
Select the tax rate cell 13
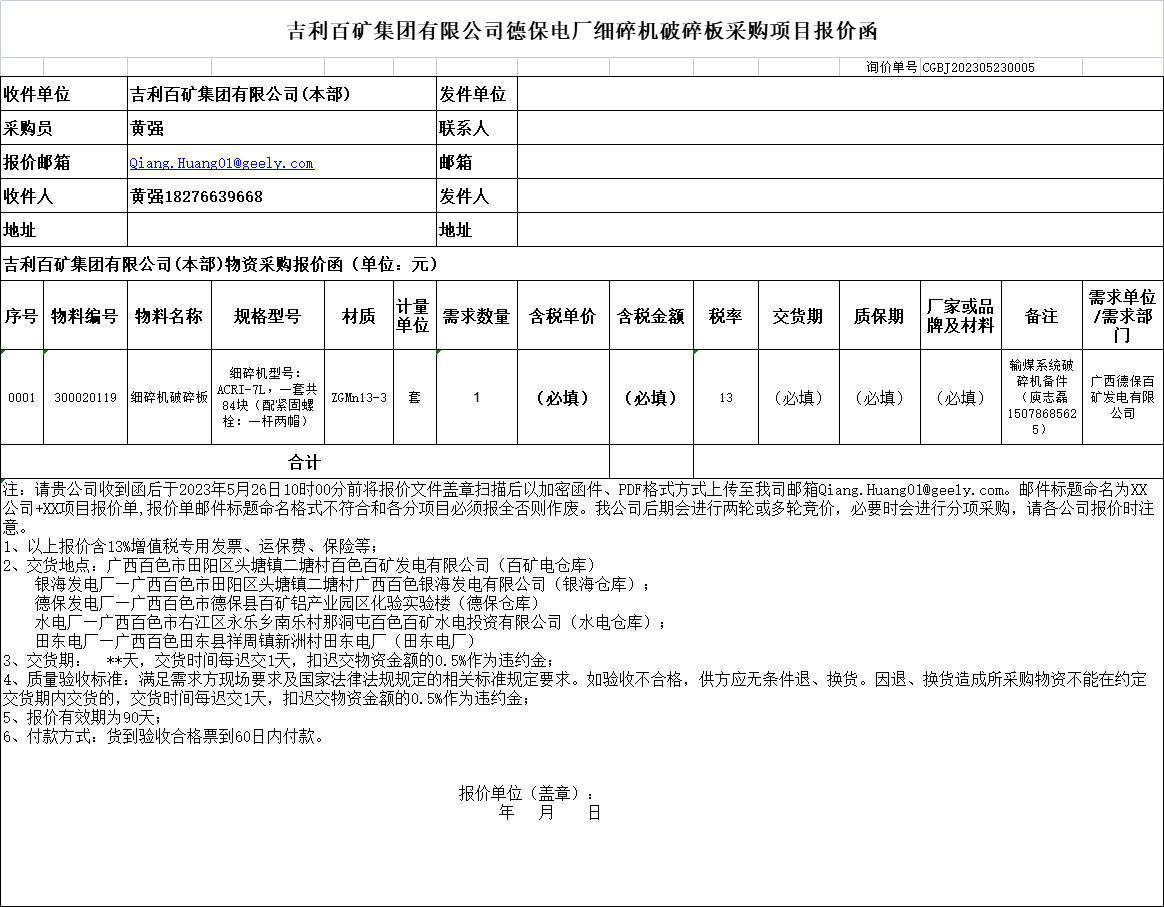click(726, 397)
